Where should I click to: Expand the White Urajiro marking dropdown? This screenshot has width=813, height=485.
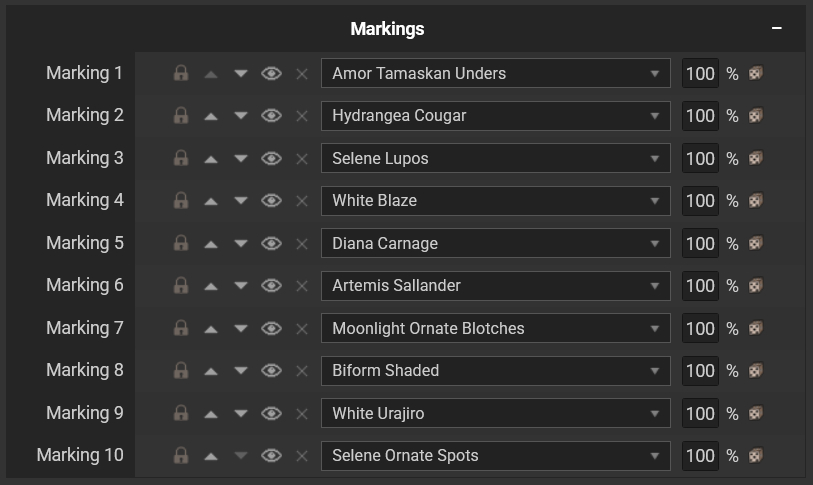[495, 413]
